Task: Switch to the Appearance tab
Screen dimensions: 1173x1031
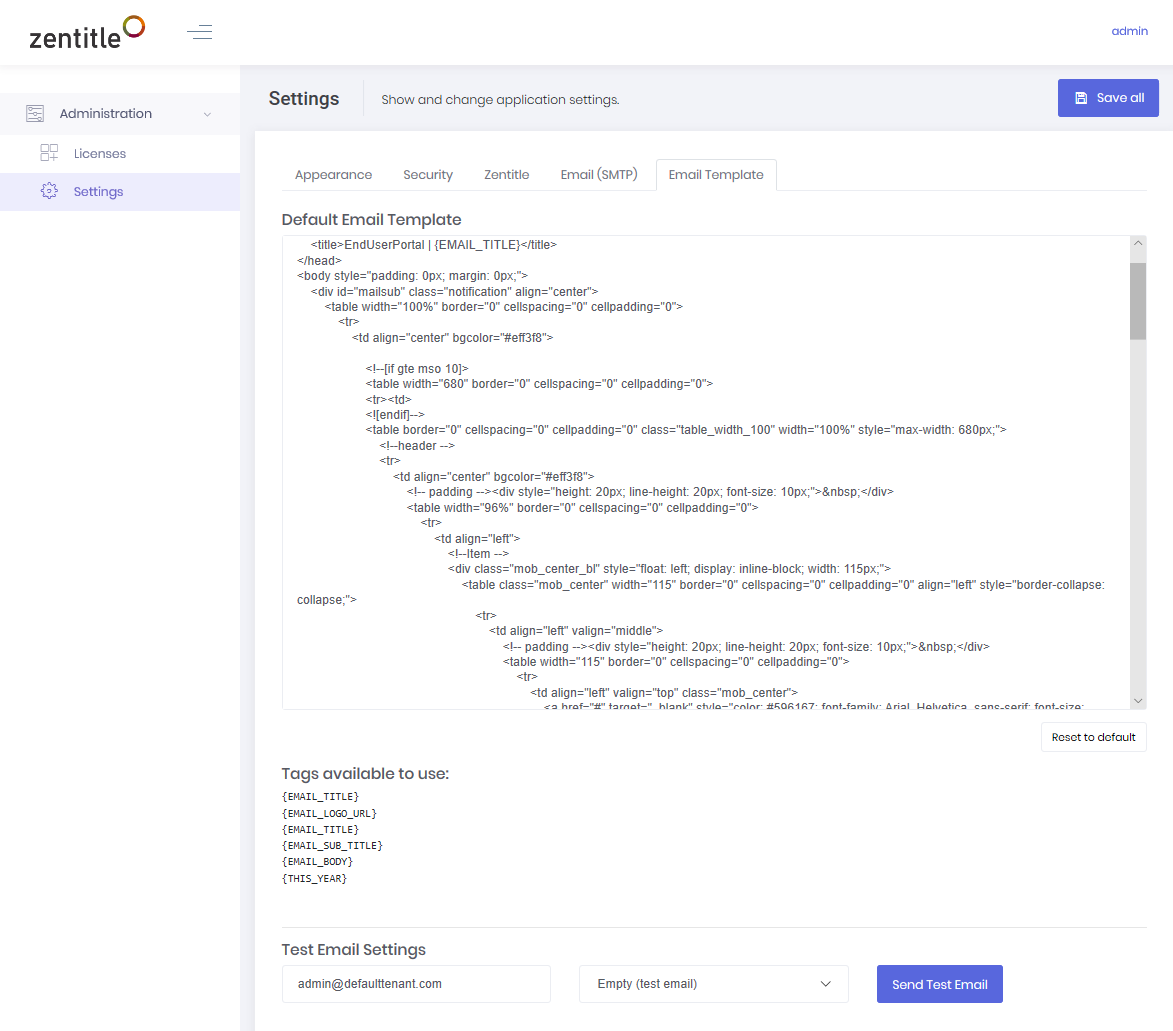Action: point(334,175)
